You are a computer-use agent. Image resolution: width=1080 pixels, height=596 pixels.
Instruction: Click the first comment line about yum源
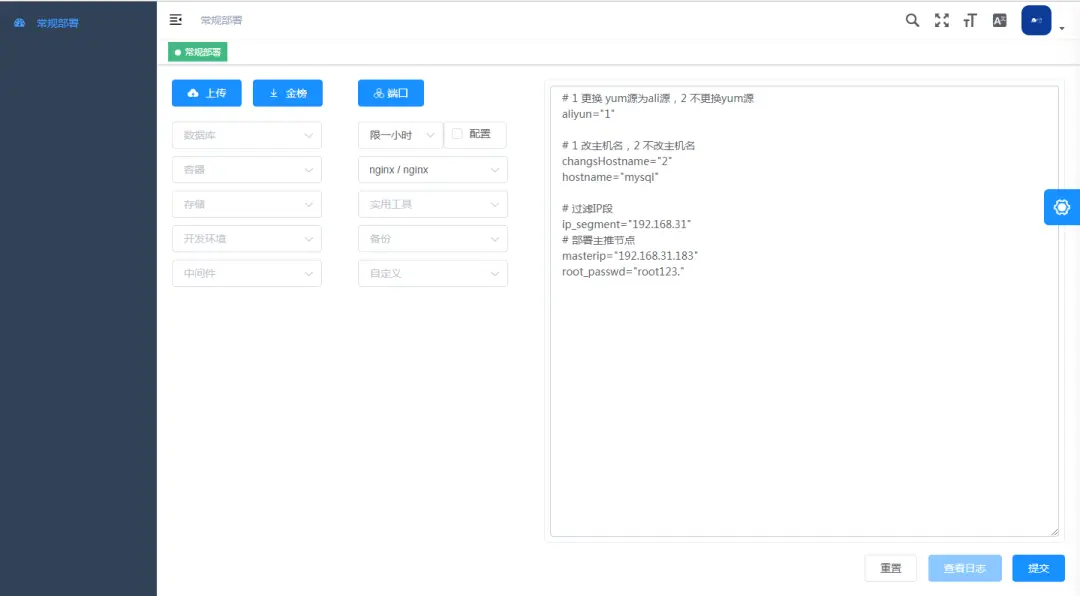(x=658, y=98)
